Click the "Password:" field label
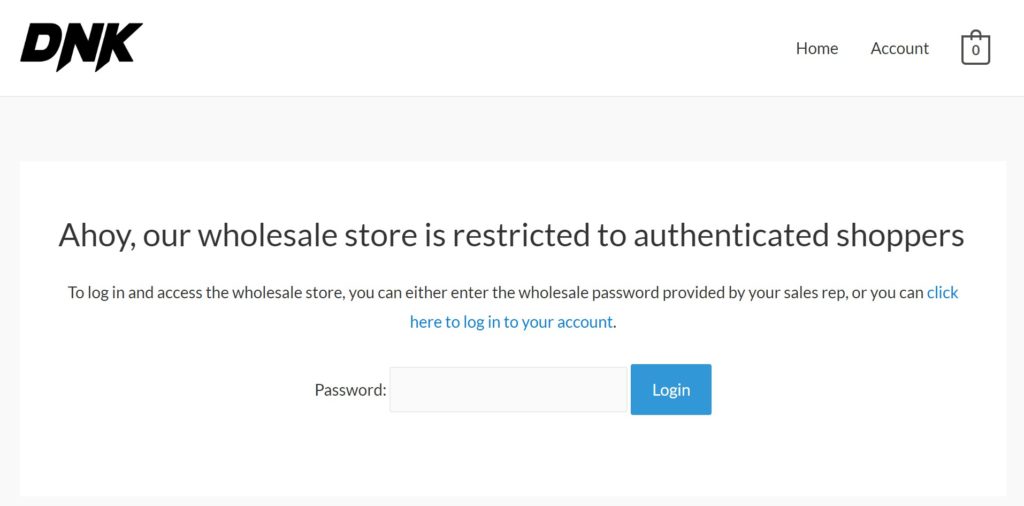Viewport: 1024px width, 506px height. pos(350,390)
